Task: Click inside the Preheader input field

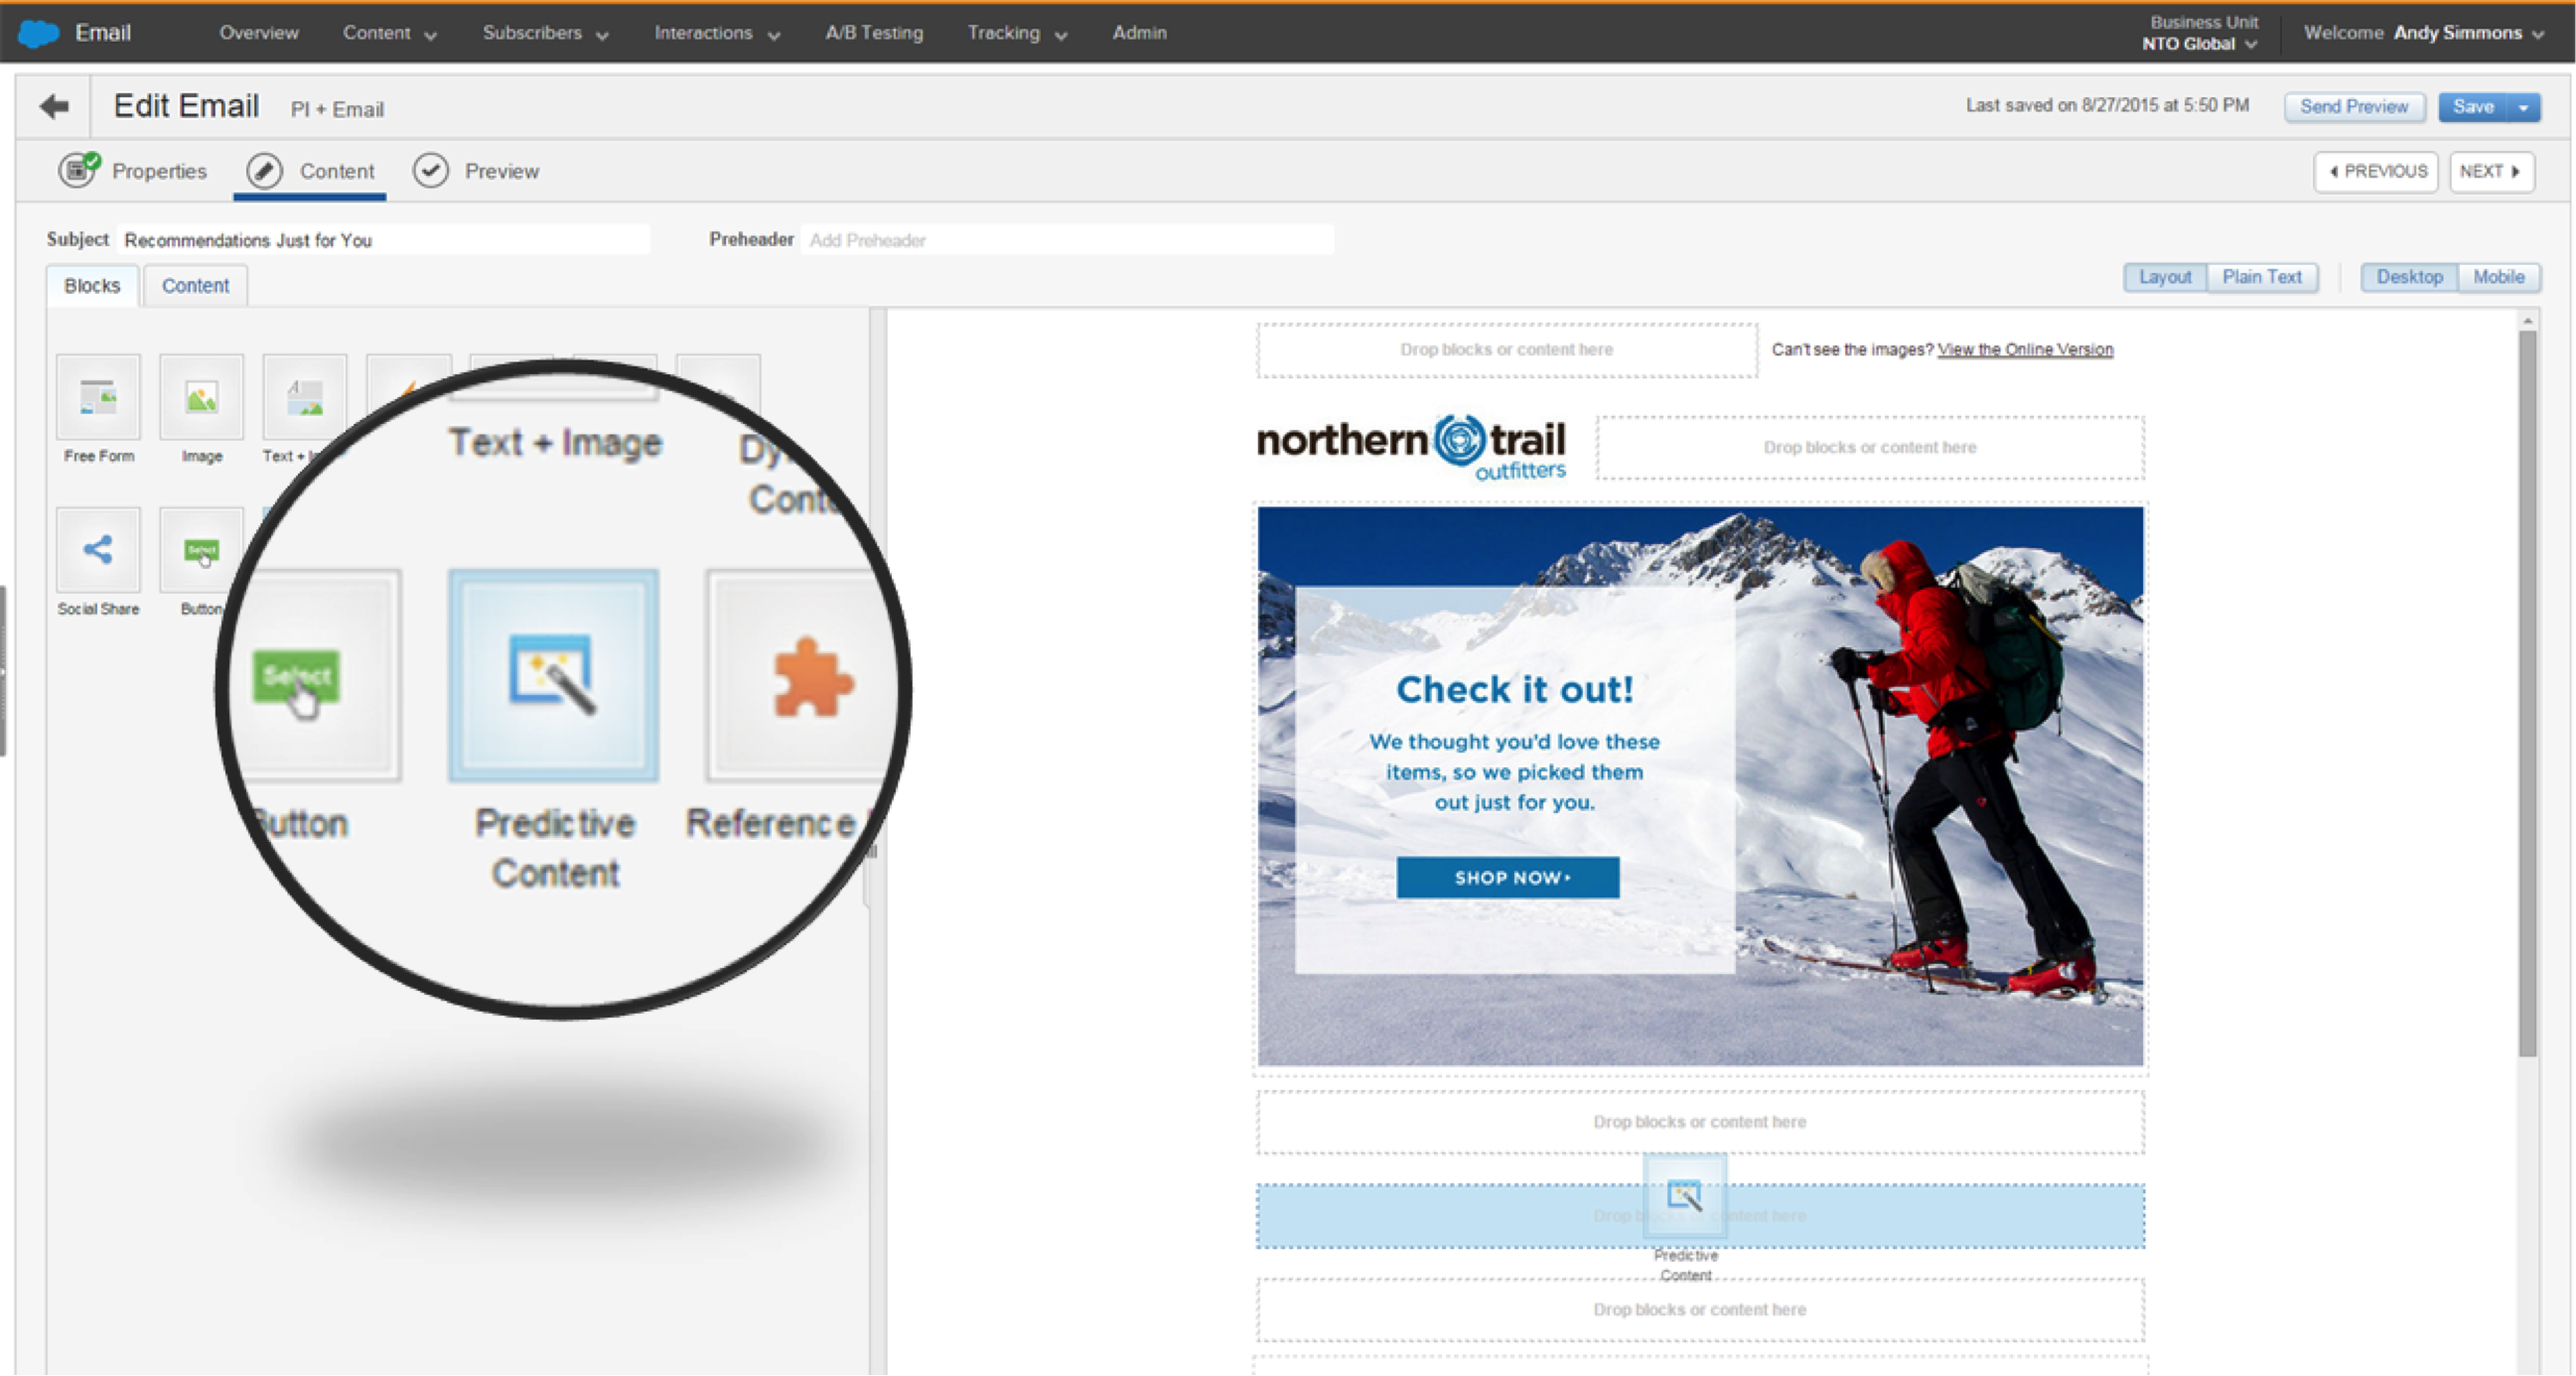Action: click(x=1065, y=239)
